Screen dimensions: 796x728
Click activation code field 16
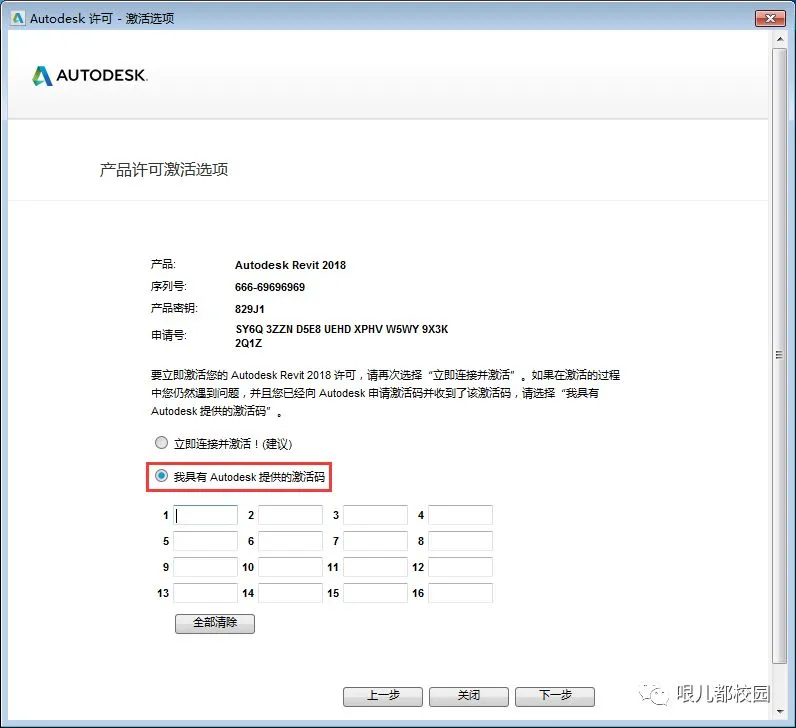(x=460, y=593)
